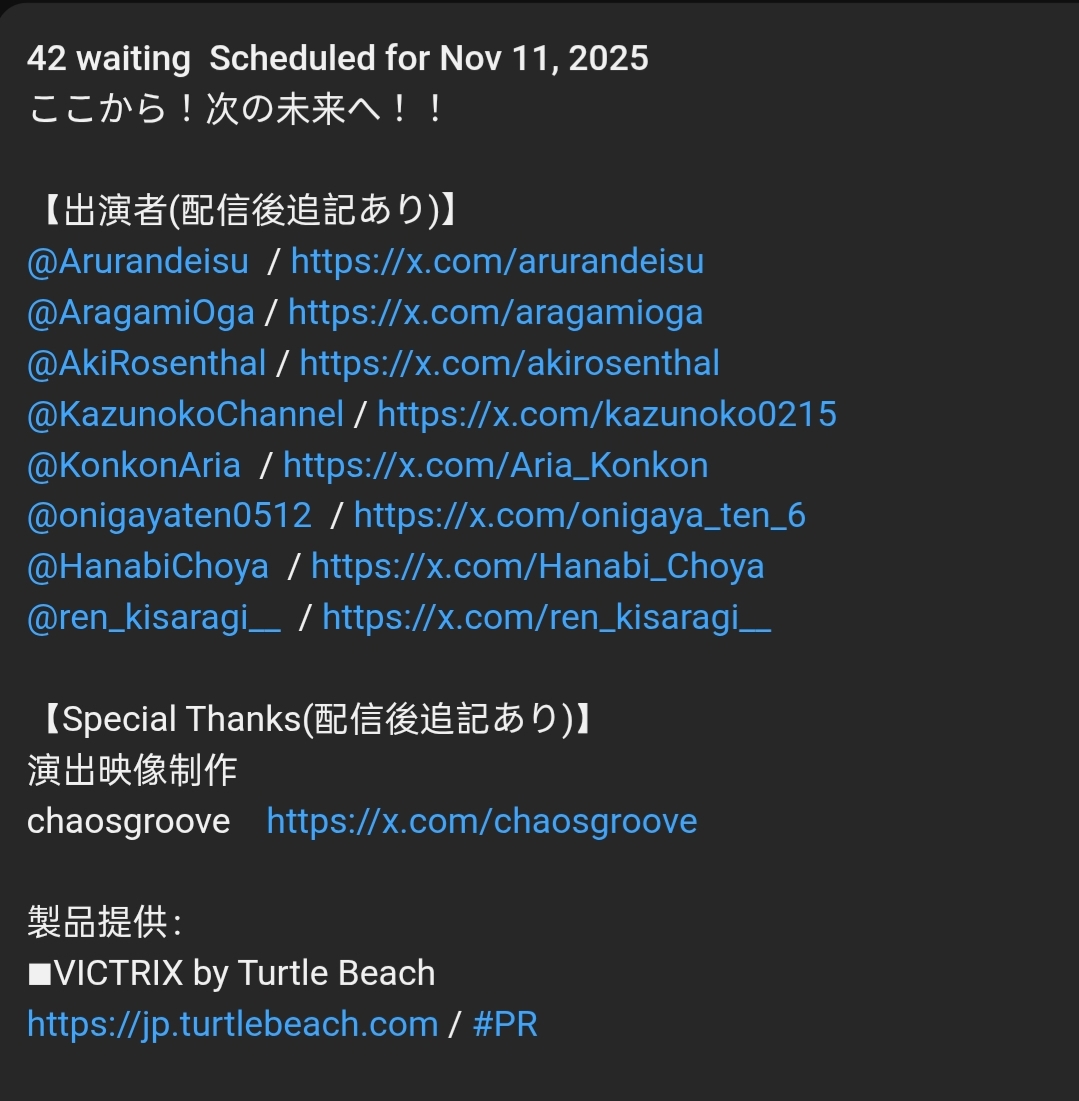The width and height of the screenshot is (1079, 1101).
Task: Visit the x.com/onigaya_ten_6 link
Action: click(x=579, y=516)
